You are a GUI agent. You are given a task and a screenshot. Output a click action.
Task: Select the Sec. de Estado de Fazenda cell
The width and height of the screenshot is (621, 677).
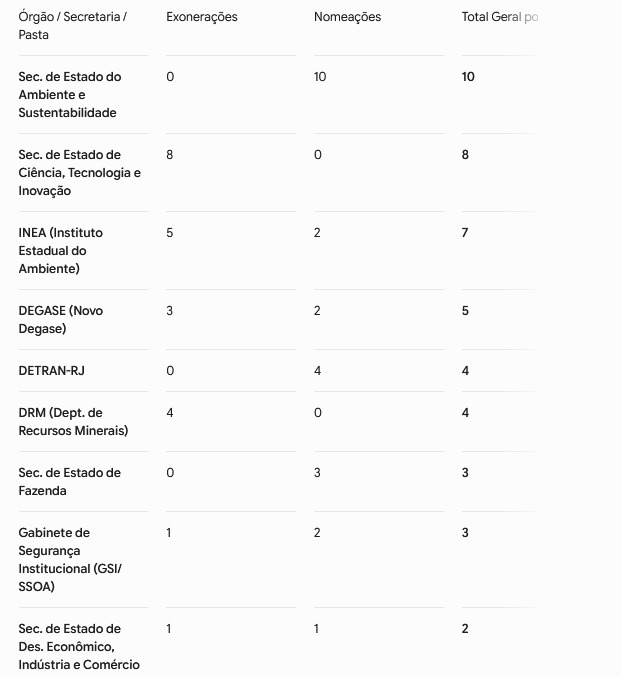[70, 481]
